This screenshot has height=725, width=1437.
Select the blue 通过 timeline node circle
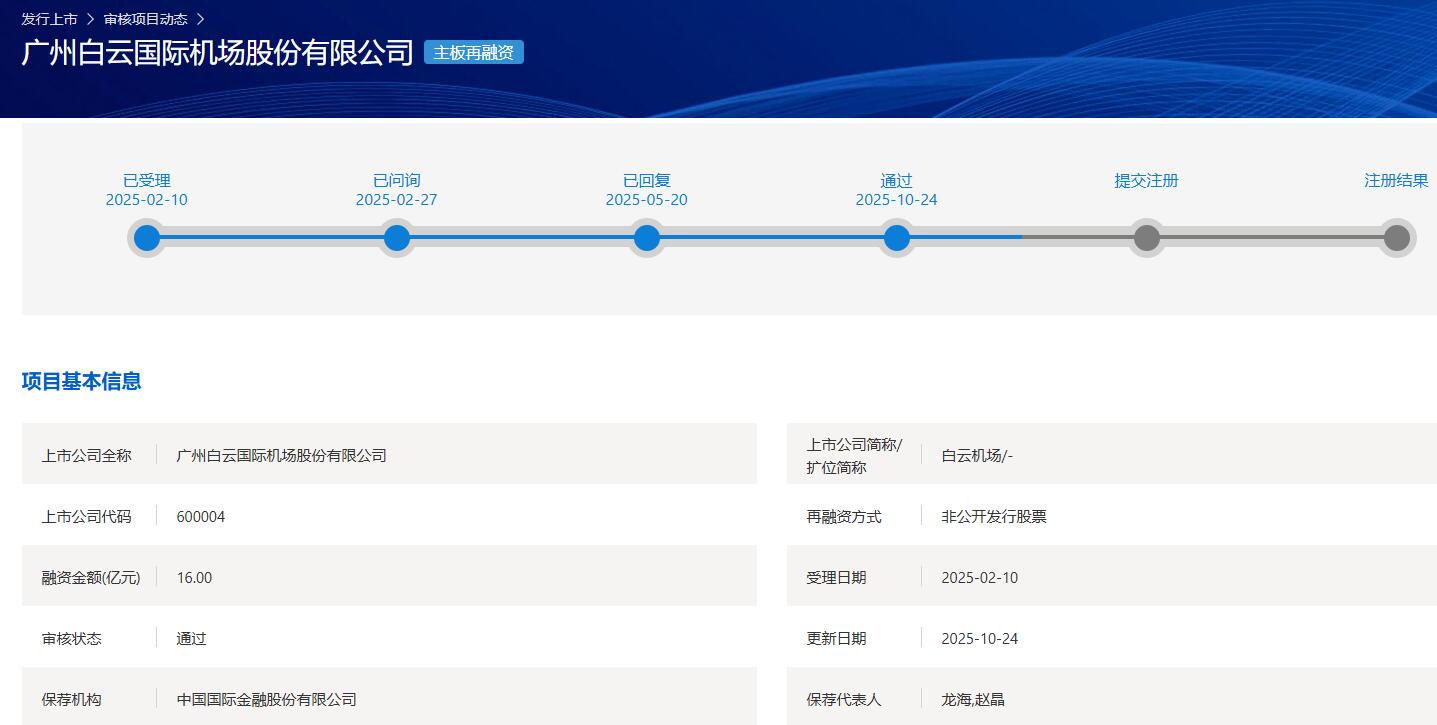click(897, 238)
